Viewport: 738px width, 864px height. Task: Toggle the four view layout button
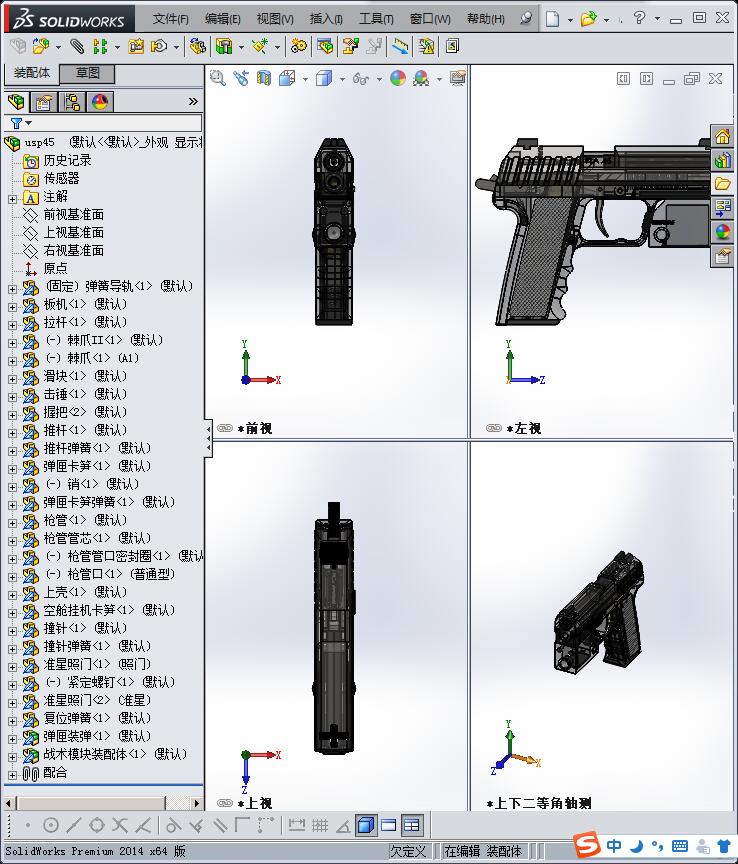(412, 825)
